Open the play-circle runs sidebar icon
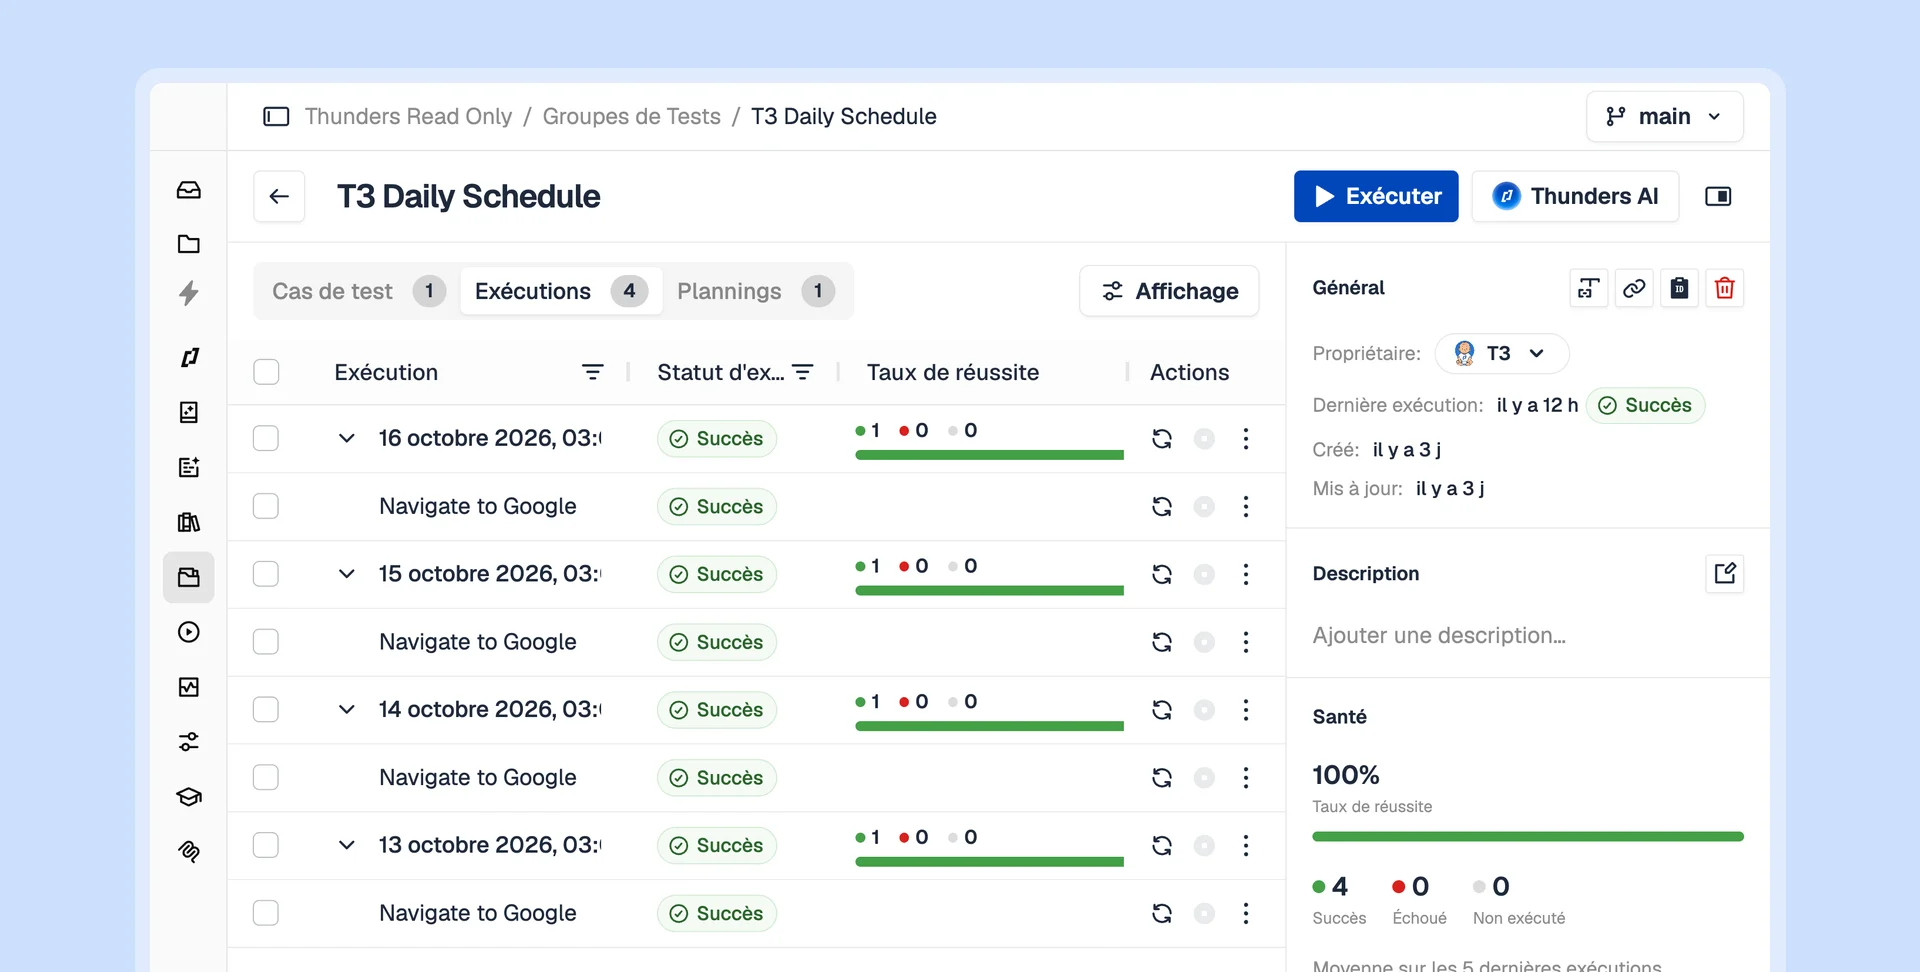Screen dimensions: 1920x972 pos(189,632)
